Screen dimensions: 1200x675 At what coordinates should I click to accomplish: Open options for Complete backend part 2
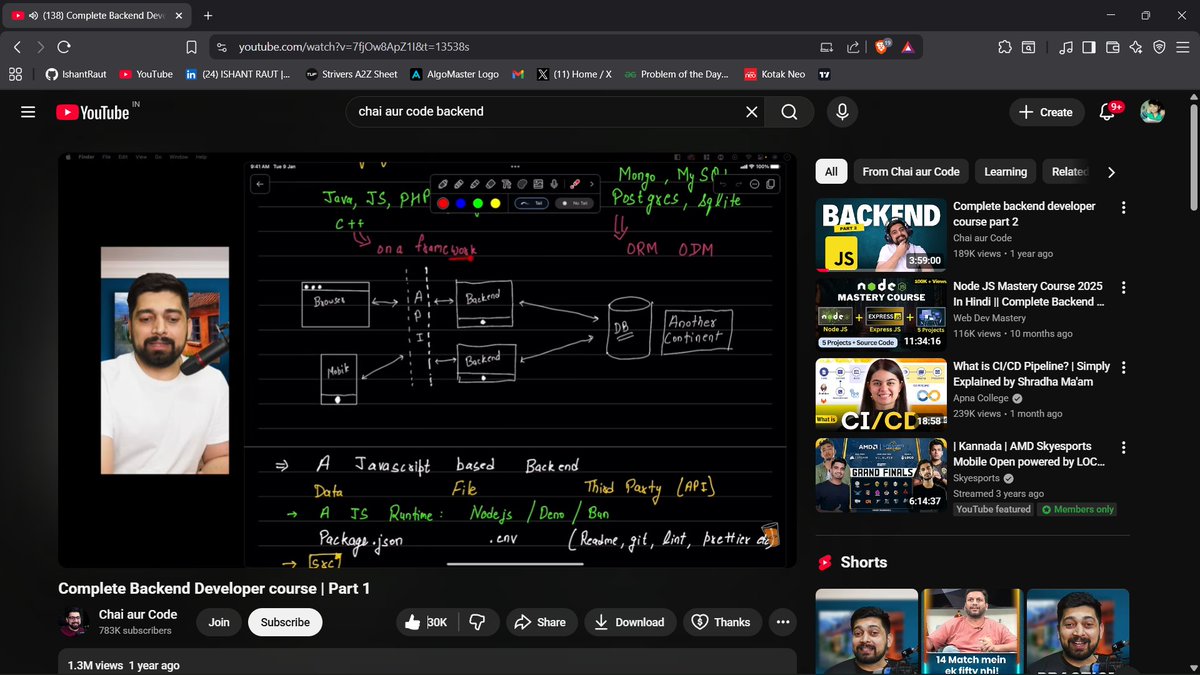coord(1124,208)
